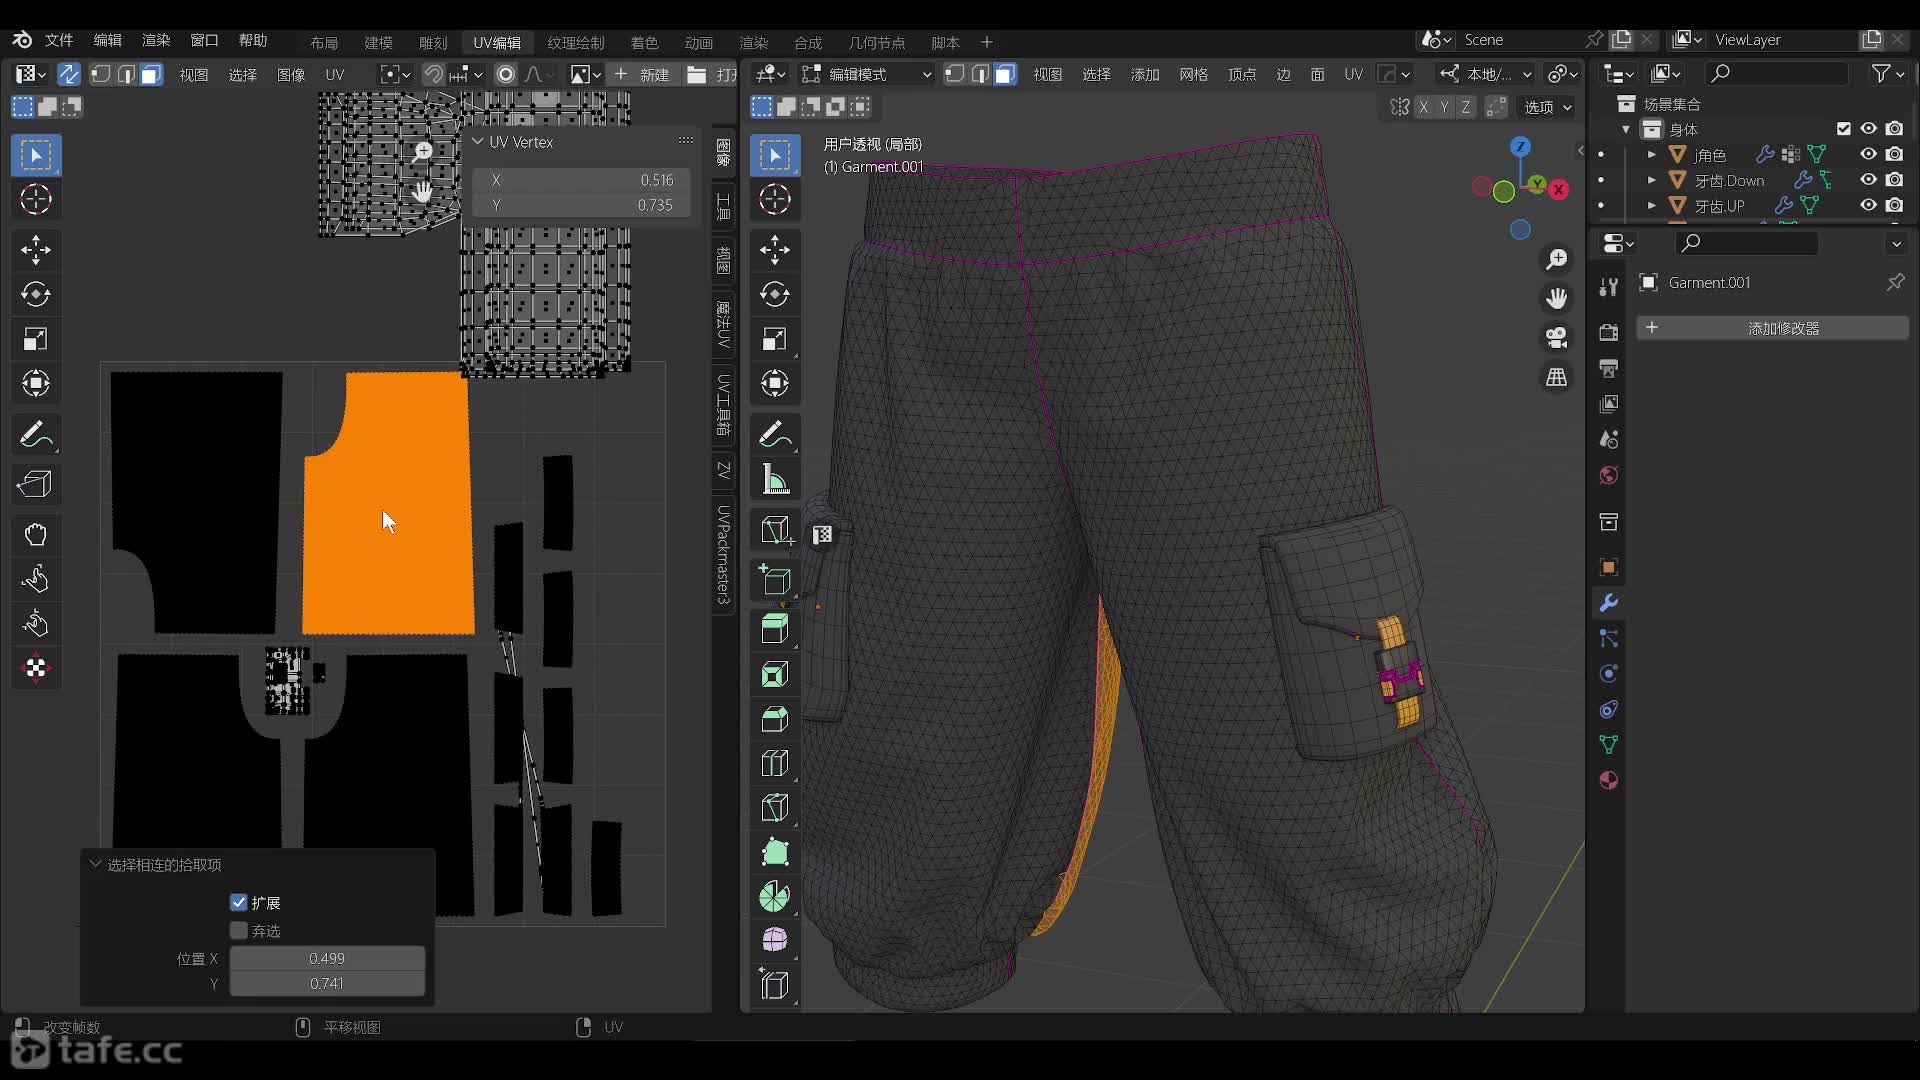This screenshot has width=1920, height=1080.
Task: Open the 编辑 menu
Action: pos(107,40)
